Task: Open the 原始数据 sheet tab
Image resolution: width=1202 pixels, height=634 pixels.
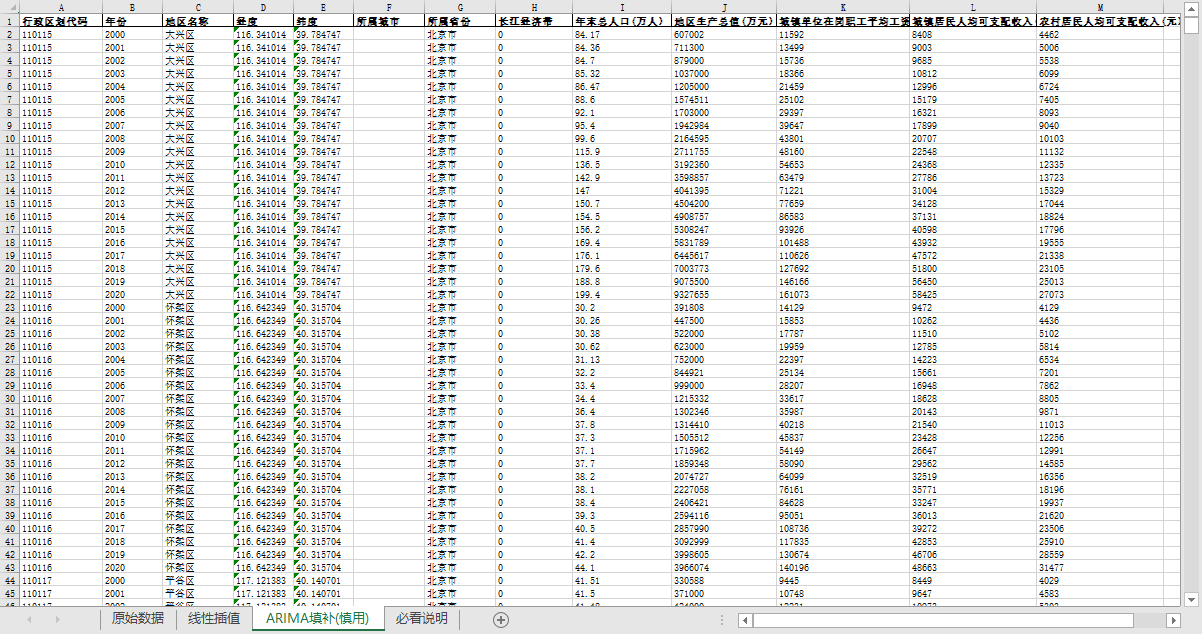Action: 137,619
